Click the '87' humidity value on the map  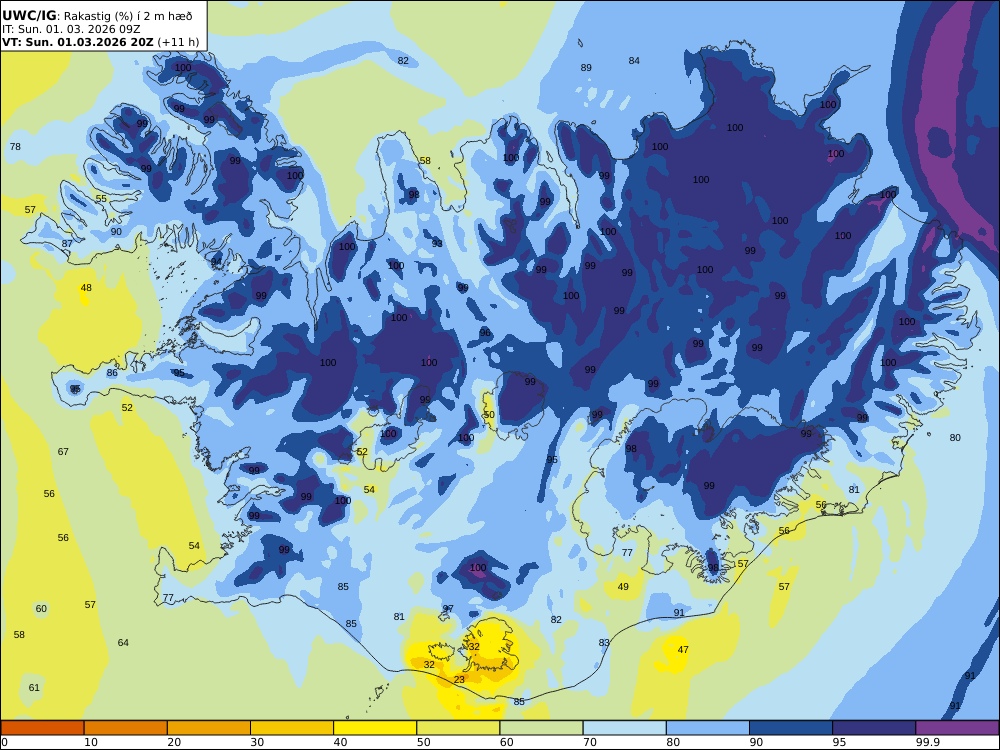click(x=67, y=244)
